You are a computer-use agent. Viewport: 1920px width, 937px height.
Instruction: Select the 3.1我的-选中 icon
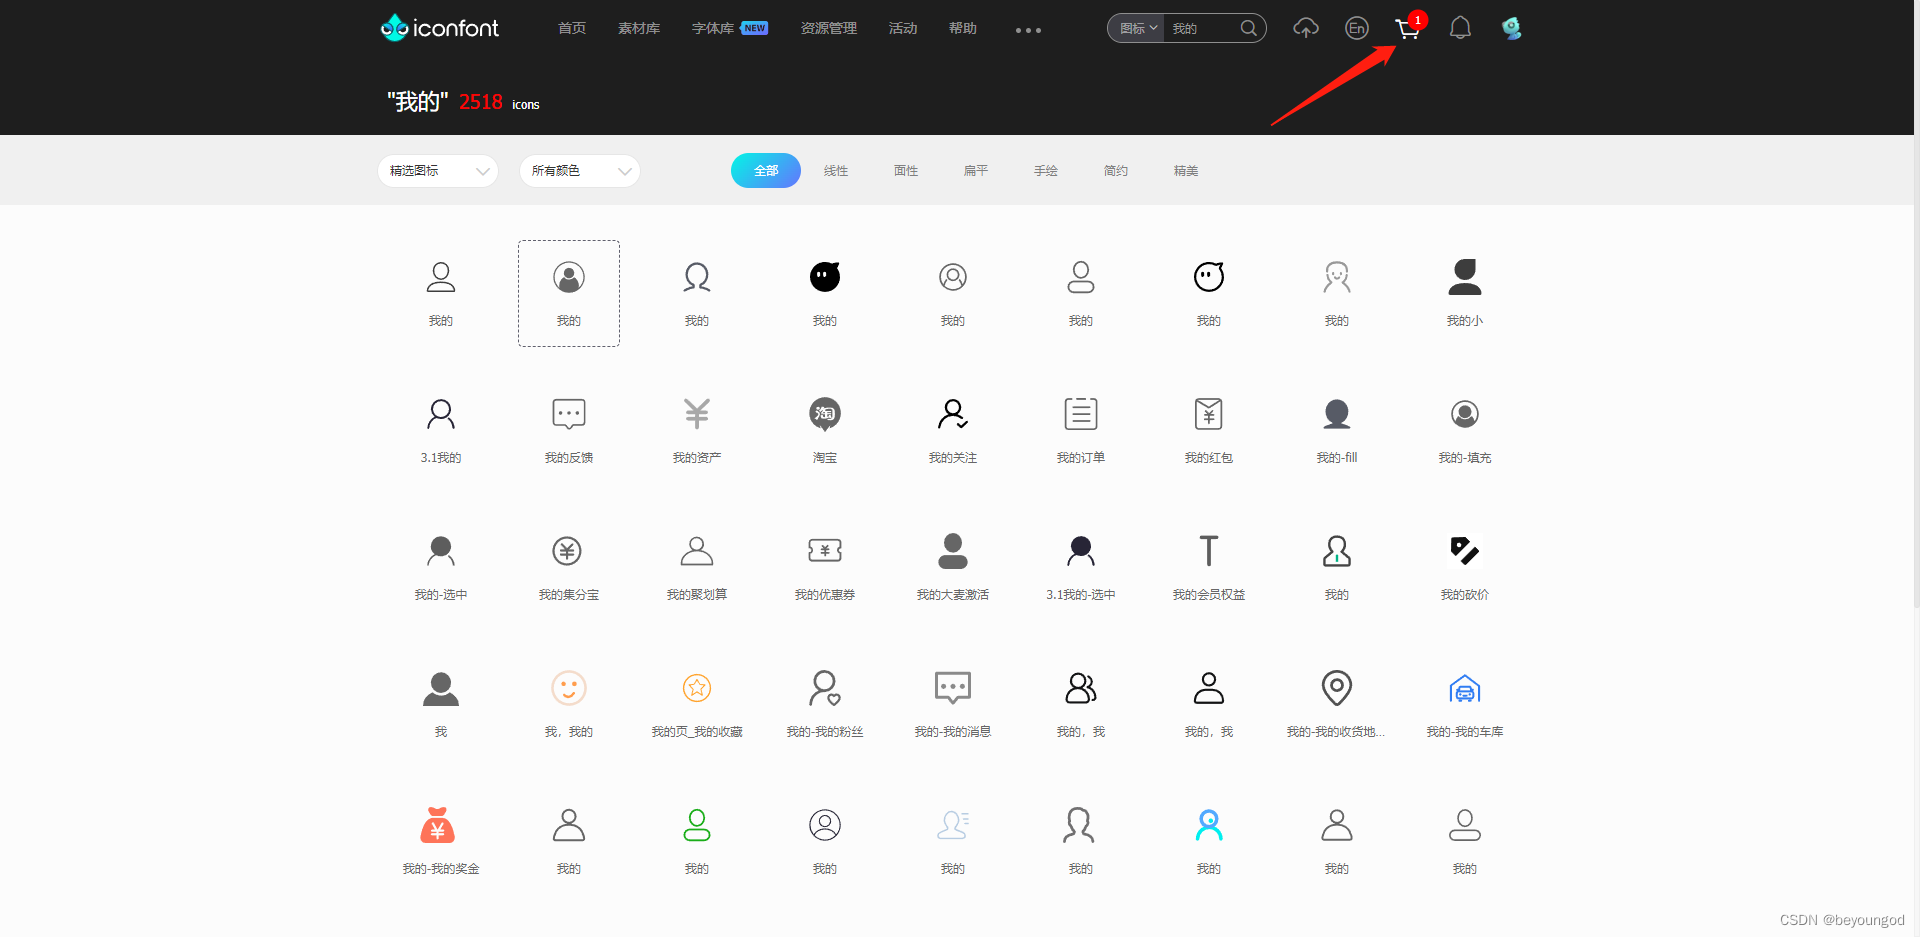point(1081,551)
